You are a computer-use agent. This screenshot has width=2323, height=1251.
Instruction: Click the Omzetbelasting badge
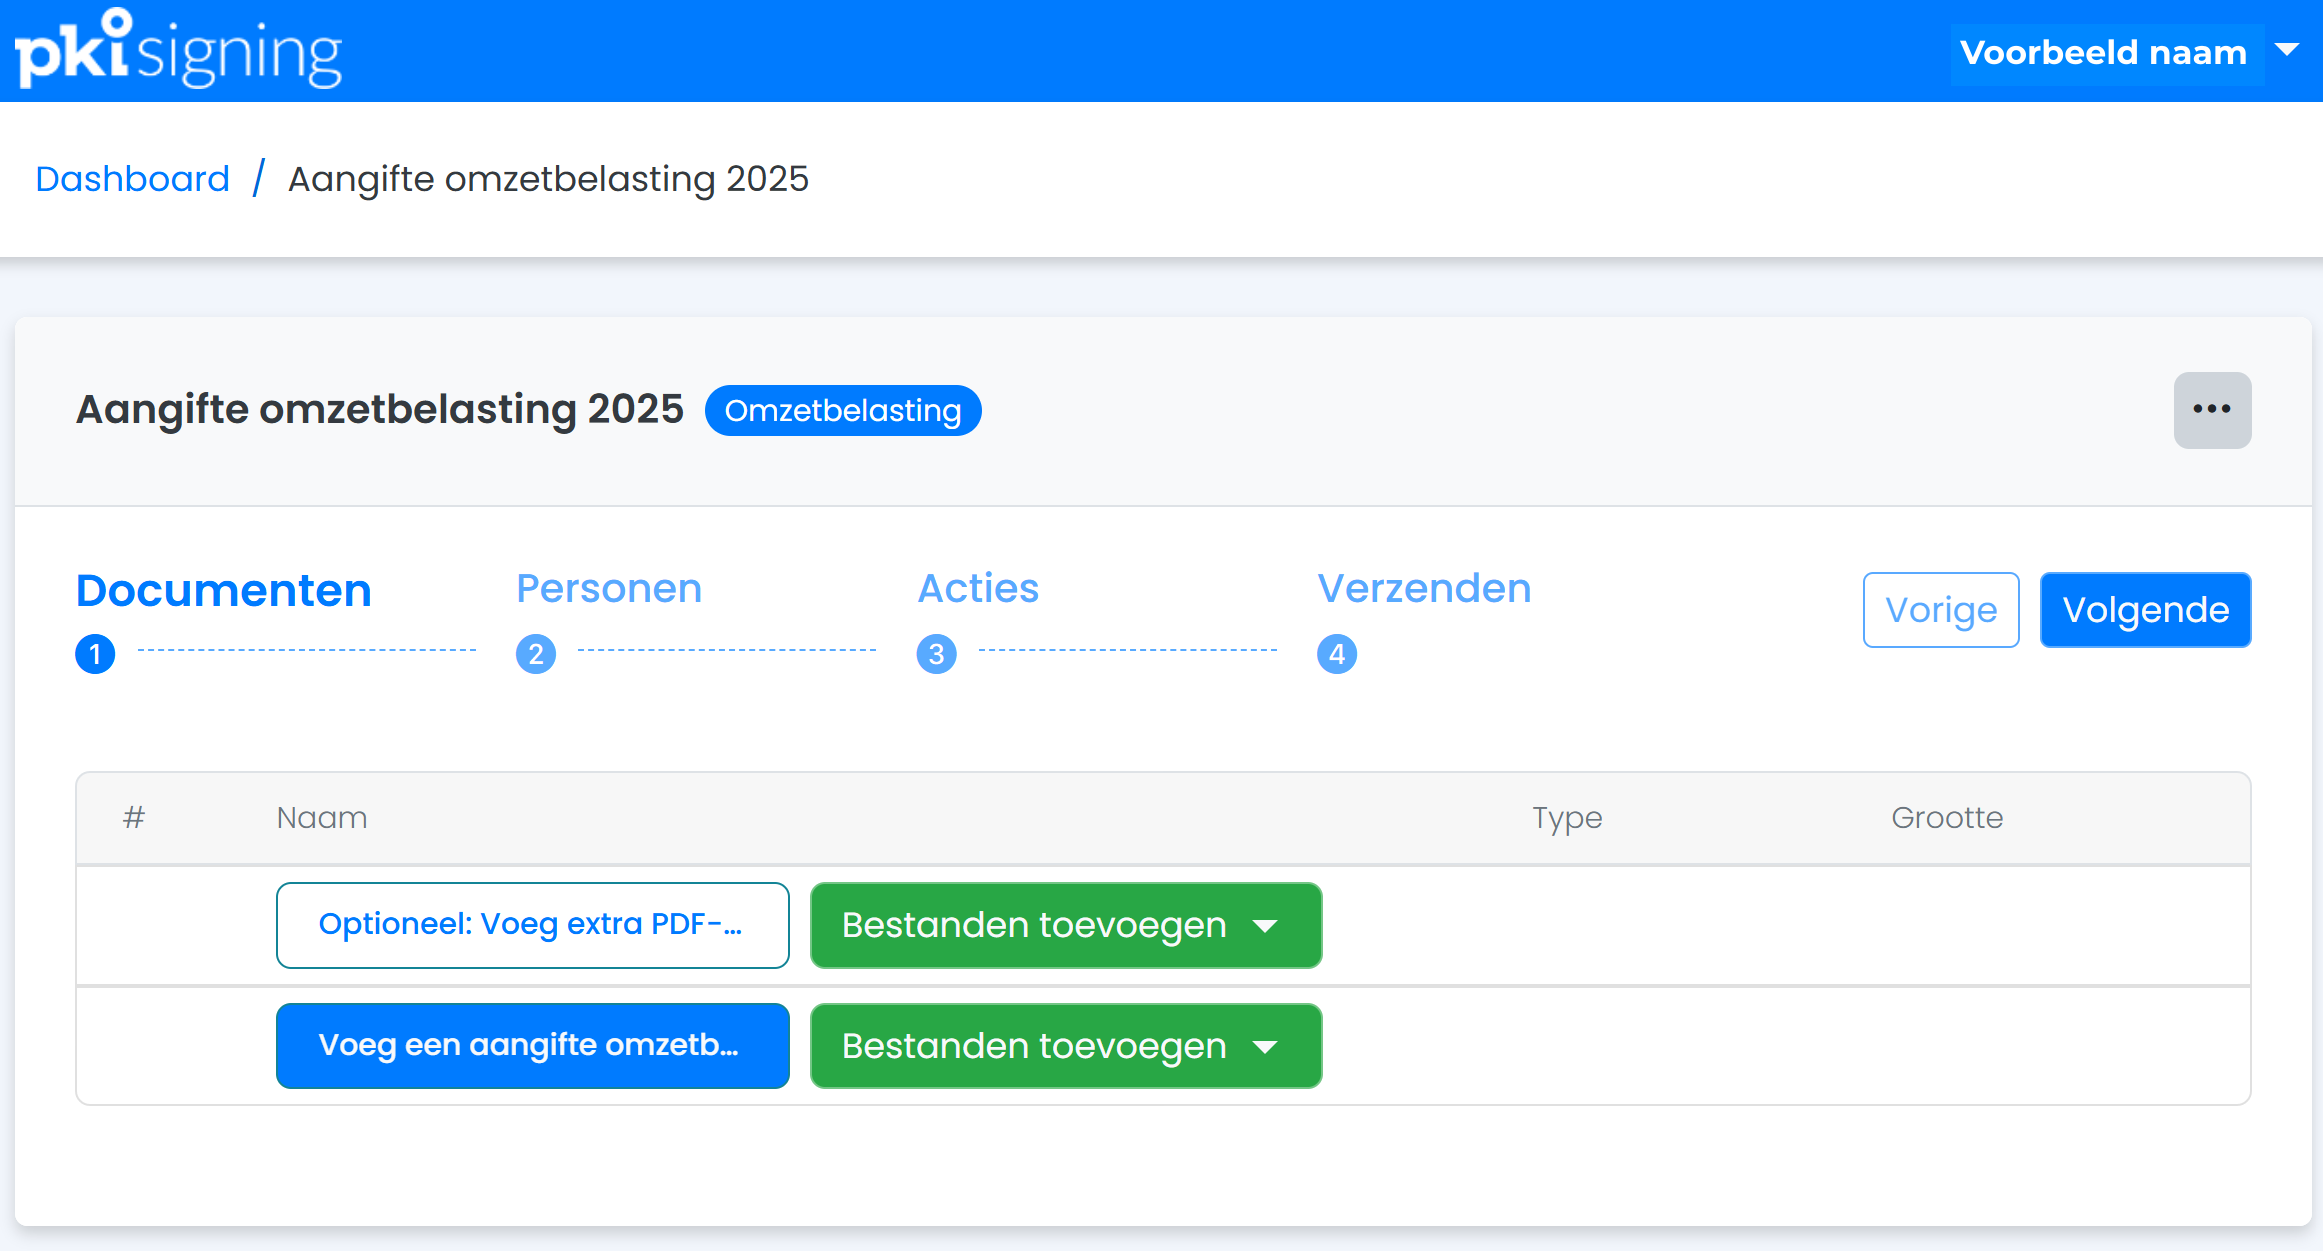(x=843, y=410)
